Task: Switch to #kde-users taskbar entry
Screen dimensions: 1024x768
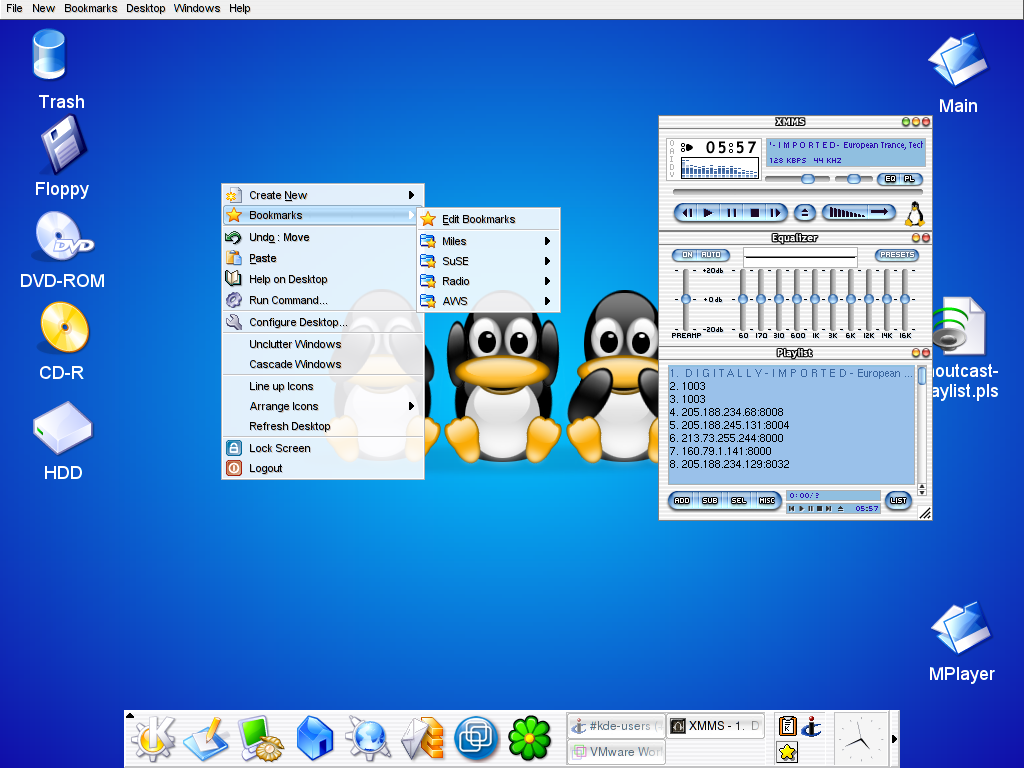Action: [x=616, y=726]
